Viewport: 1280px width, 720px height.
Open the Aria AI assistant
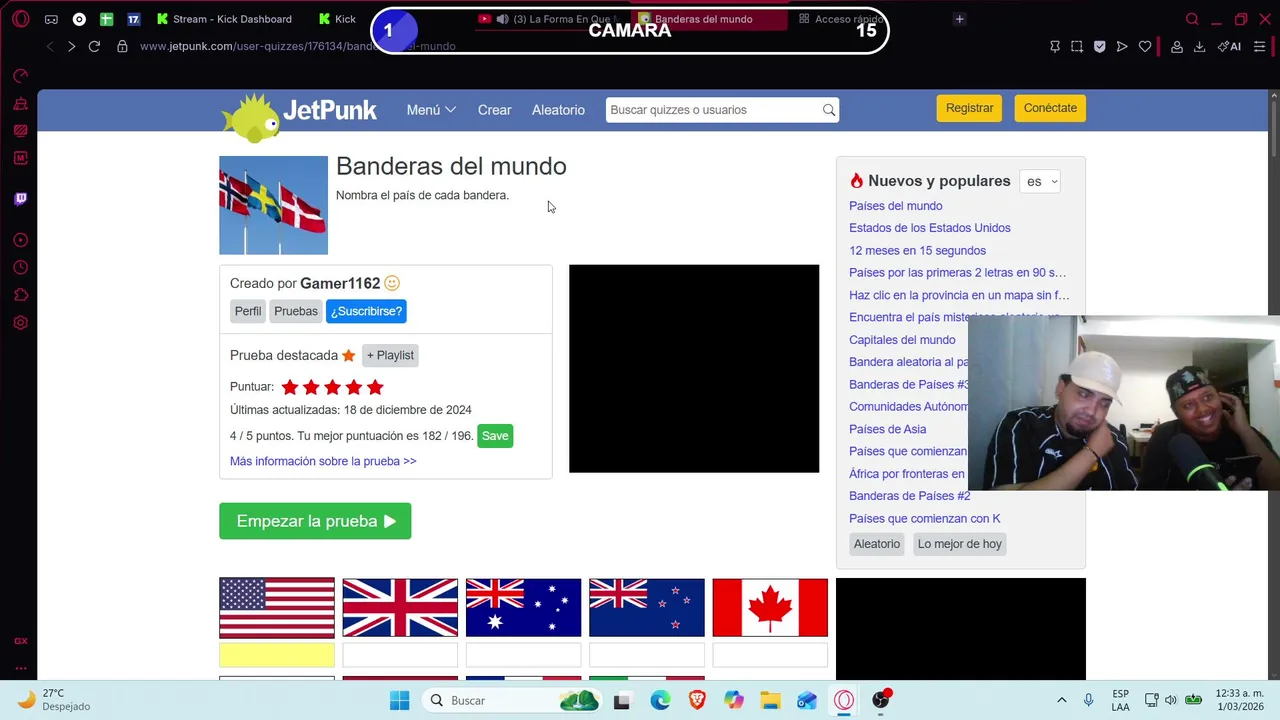click(x=1229, y=46)
